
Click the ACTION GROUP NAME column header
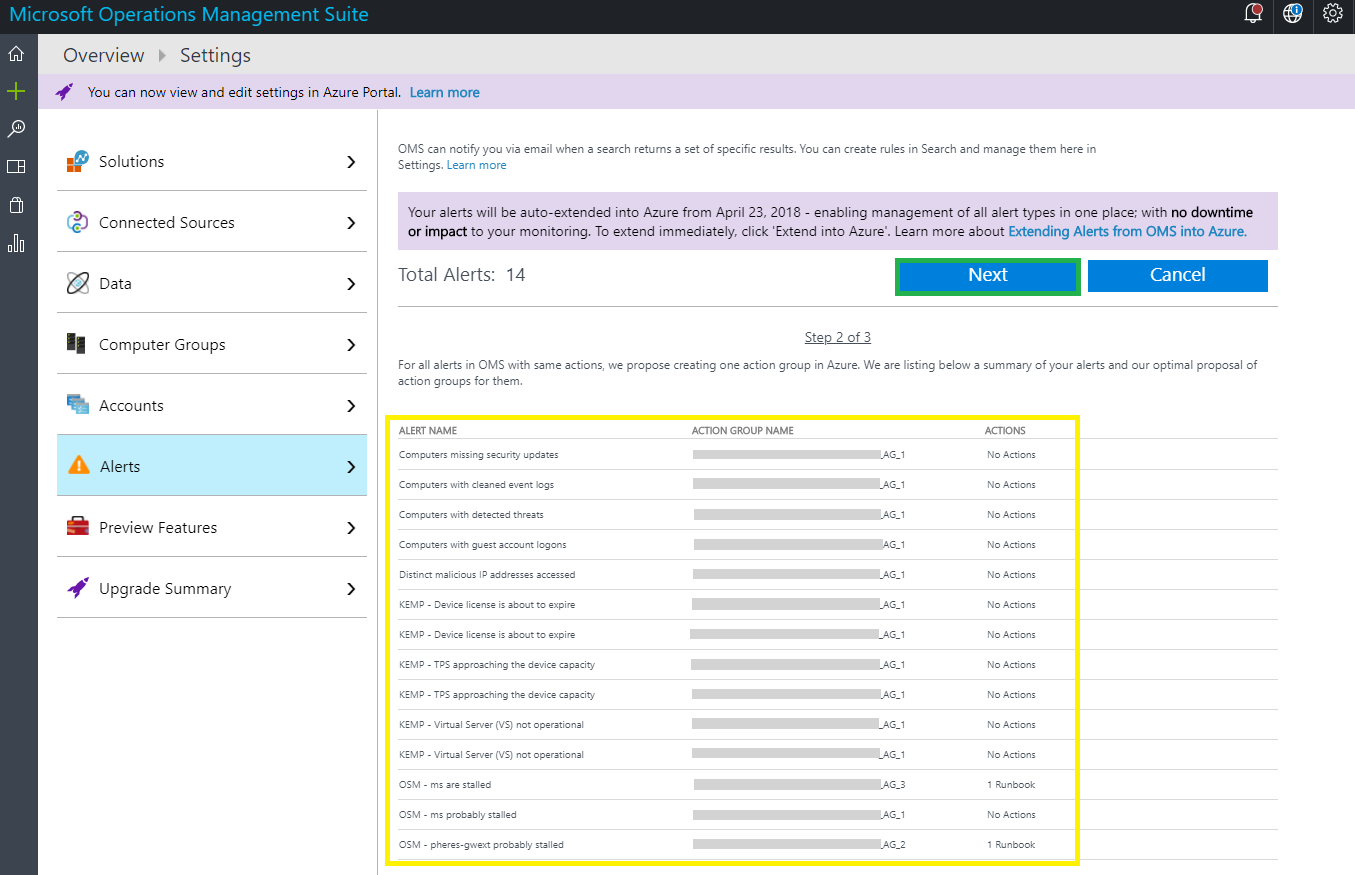(743, 431)
